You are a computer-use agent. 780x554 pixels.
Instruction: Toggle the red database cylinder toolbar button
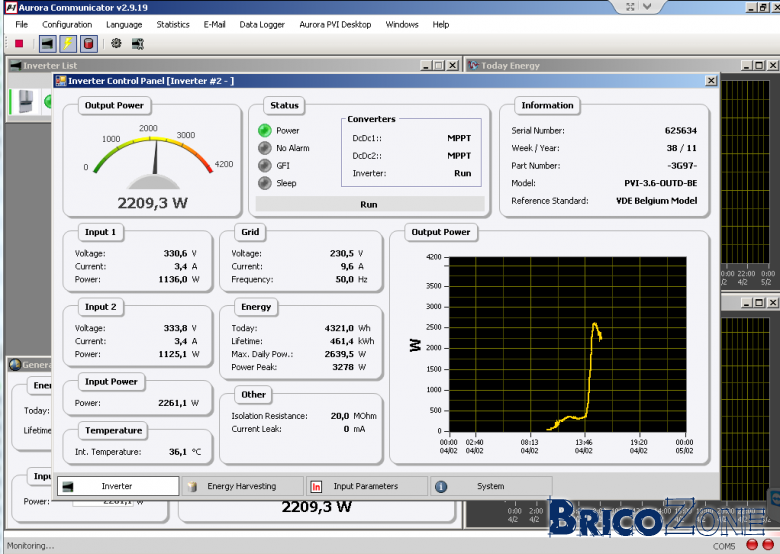89,44
